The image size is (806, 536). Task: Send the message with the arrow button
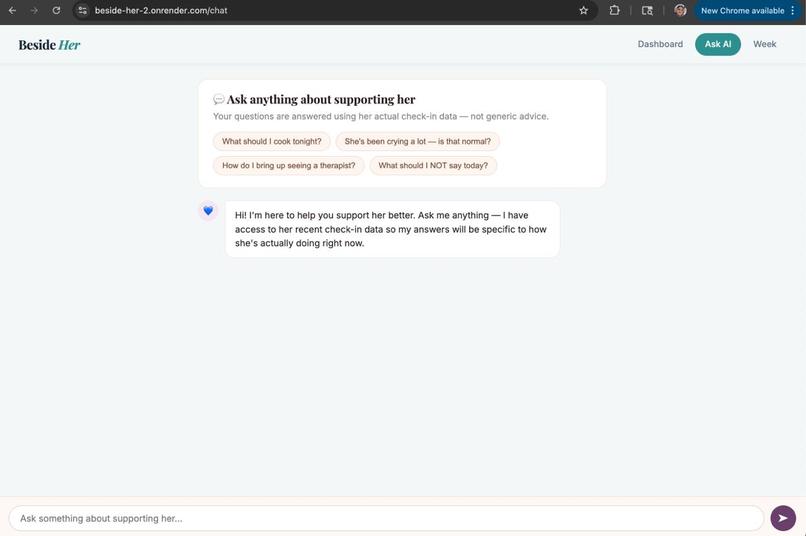(783, 518)
